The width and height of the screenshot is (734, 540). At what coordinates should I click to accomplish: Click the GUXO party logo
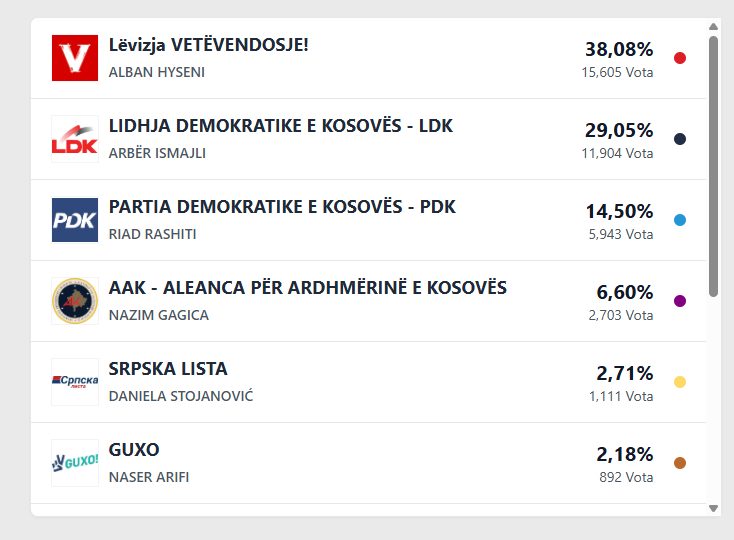[x=75, y=463]
